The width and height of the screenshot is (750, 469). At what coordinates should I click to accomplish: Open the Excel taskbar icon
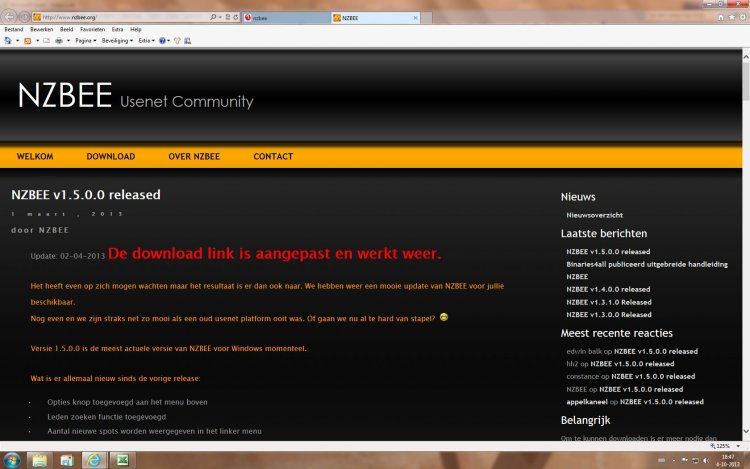click(122, 460)
